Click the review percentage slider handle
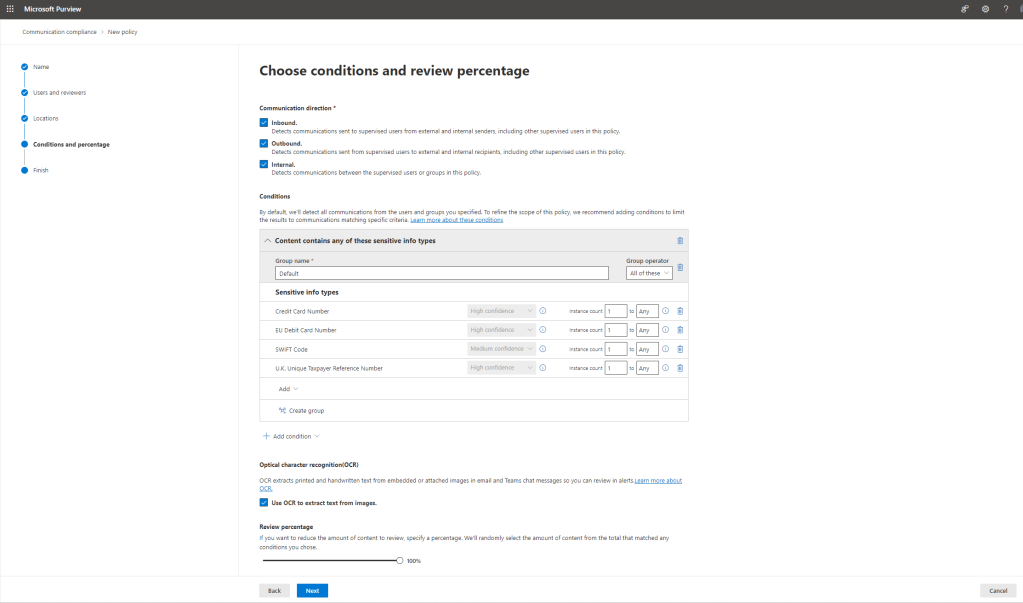This screenshot has height=603, width=1023. [x=399, y=561]
